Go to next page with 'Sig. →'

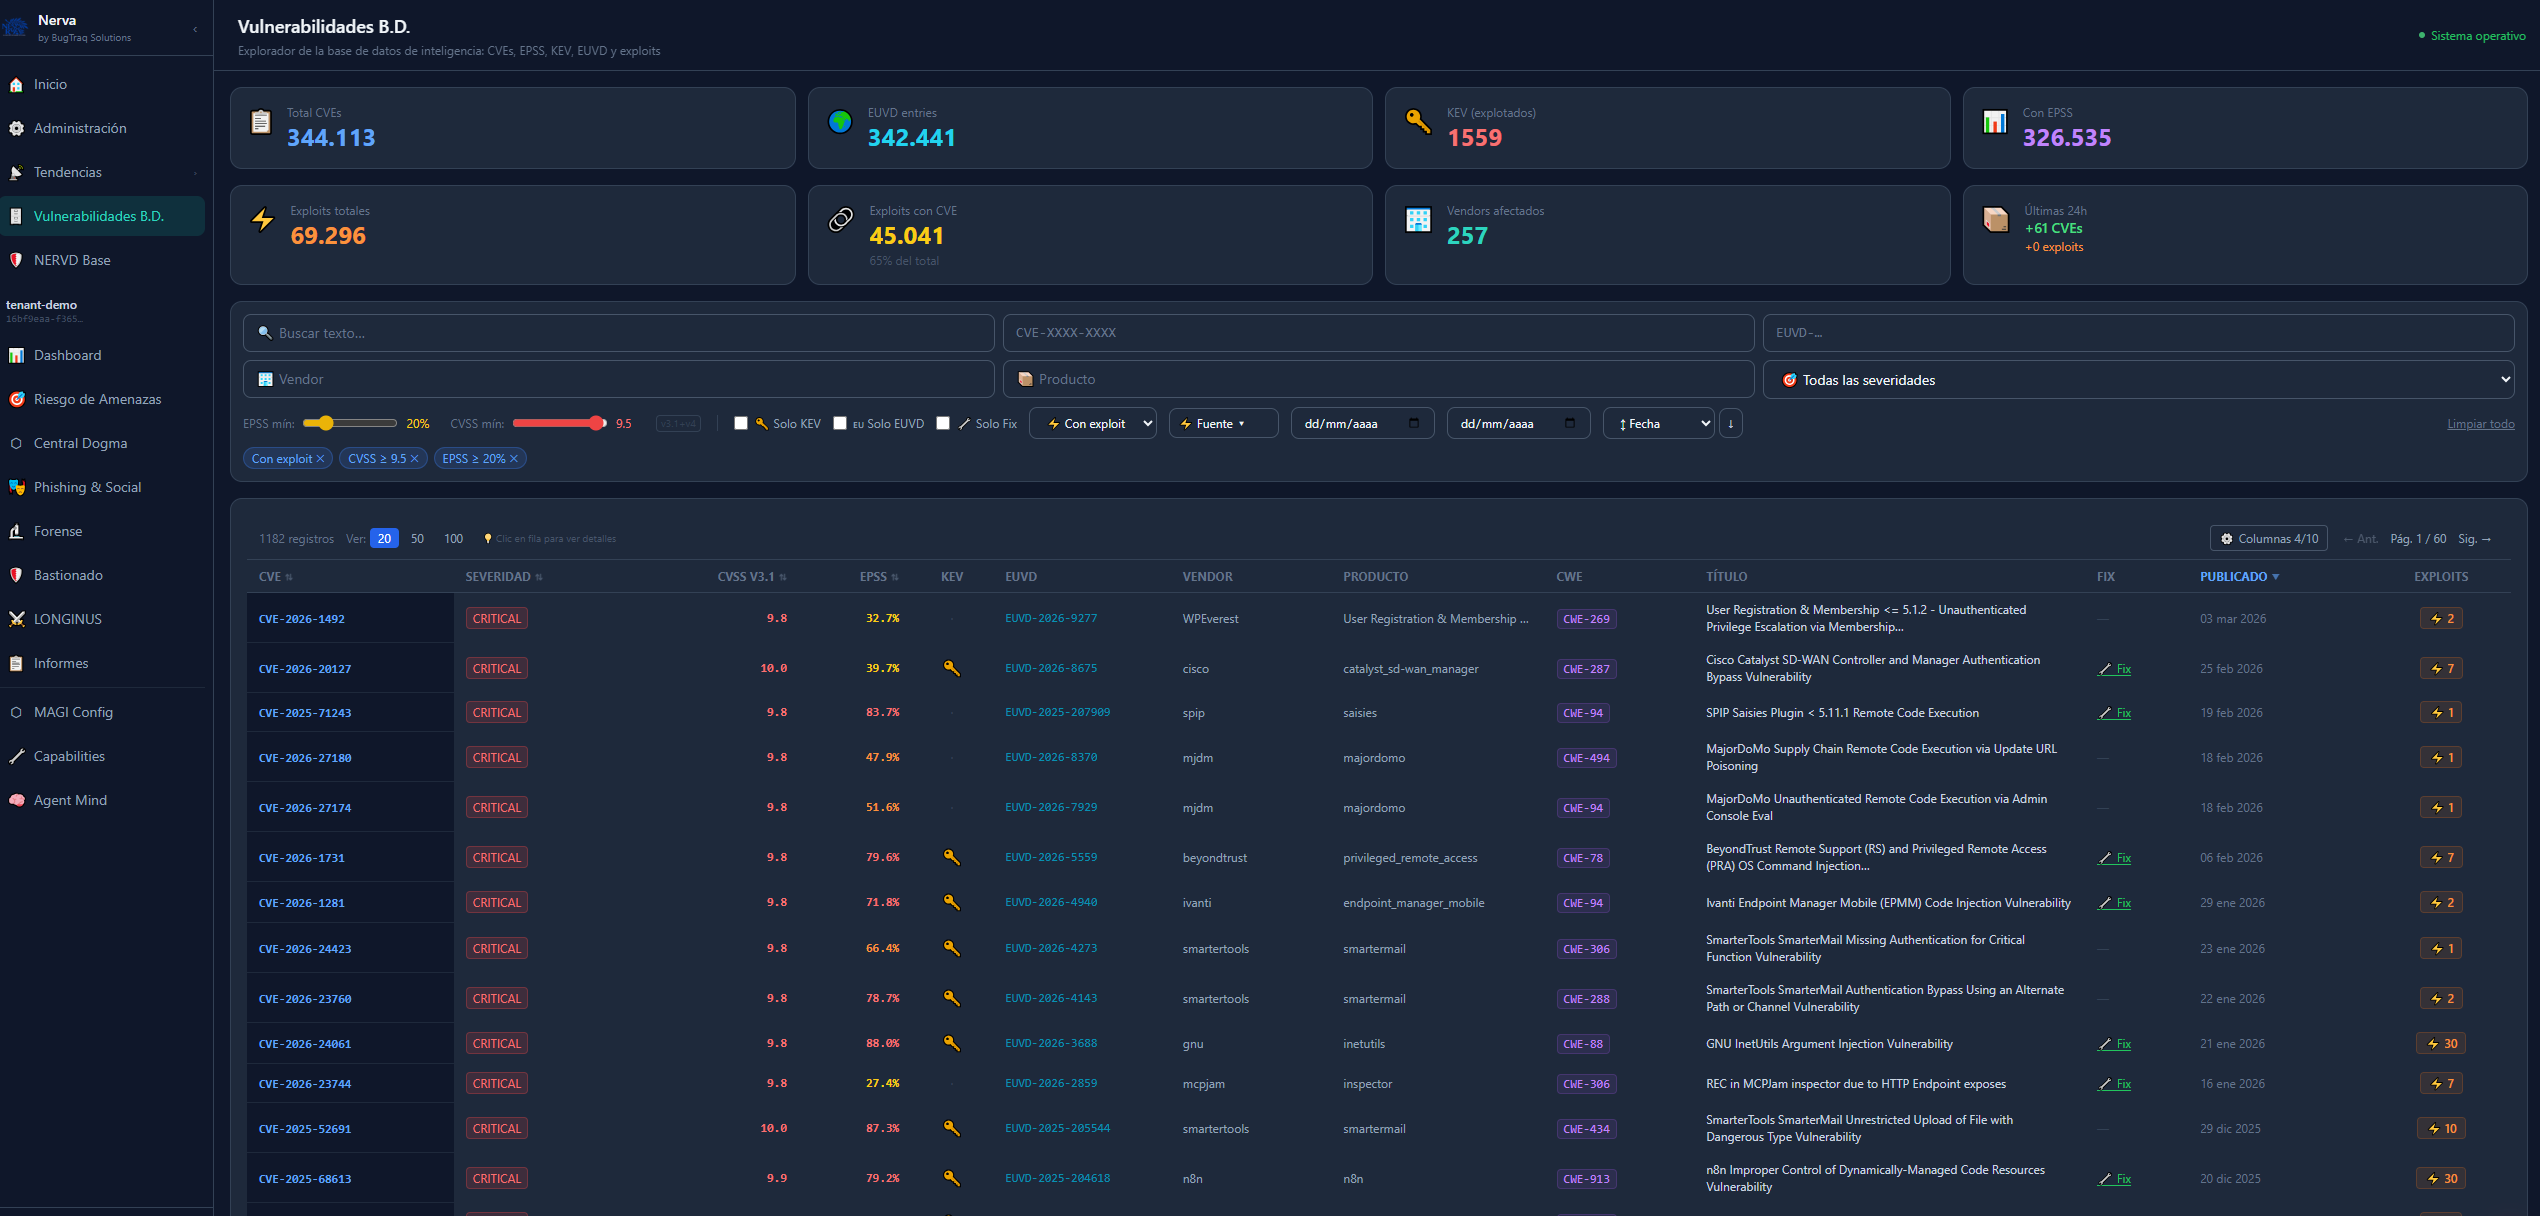pyautogui.click(x=2475, y=539)
